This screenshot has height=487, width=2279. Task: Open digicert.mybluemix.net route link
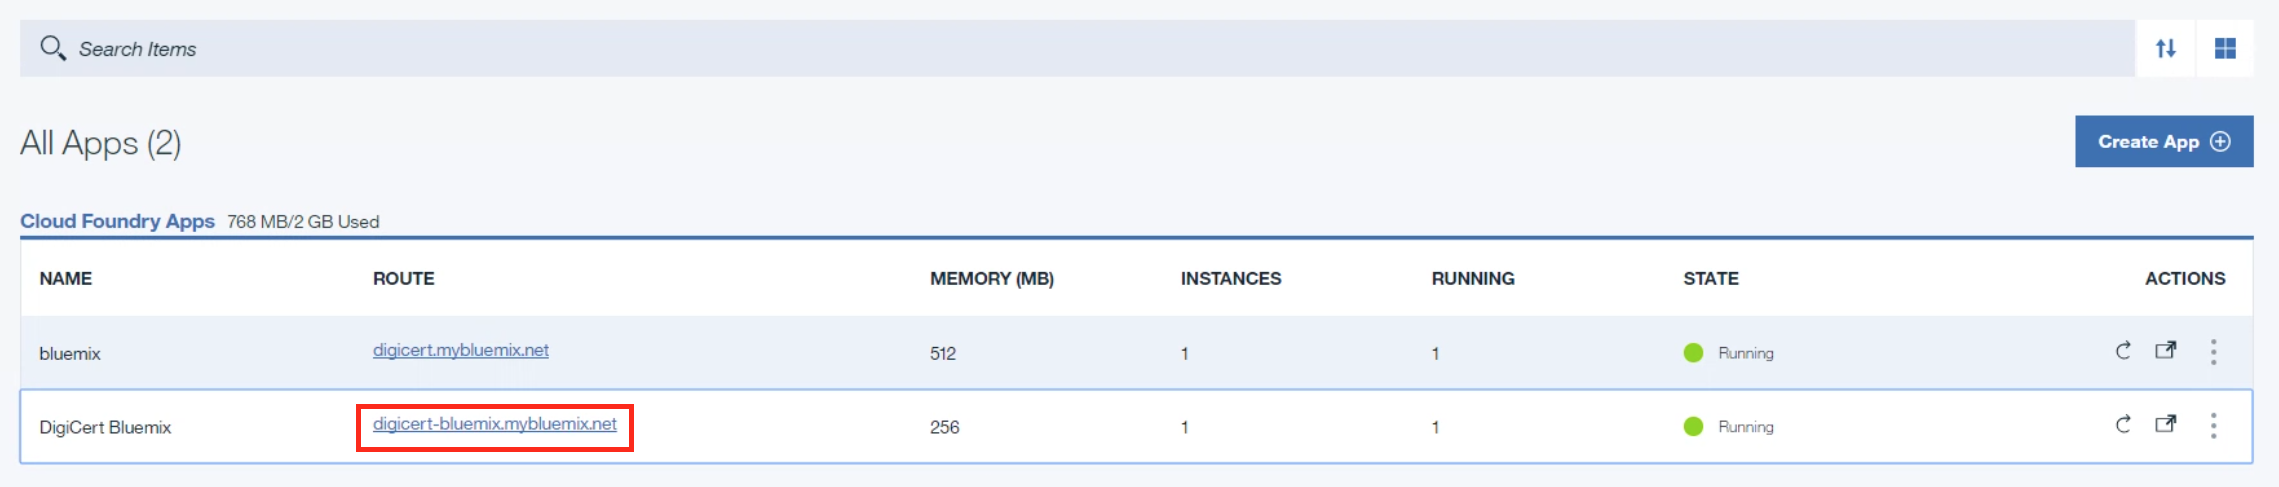460,351
